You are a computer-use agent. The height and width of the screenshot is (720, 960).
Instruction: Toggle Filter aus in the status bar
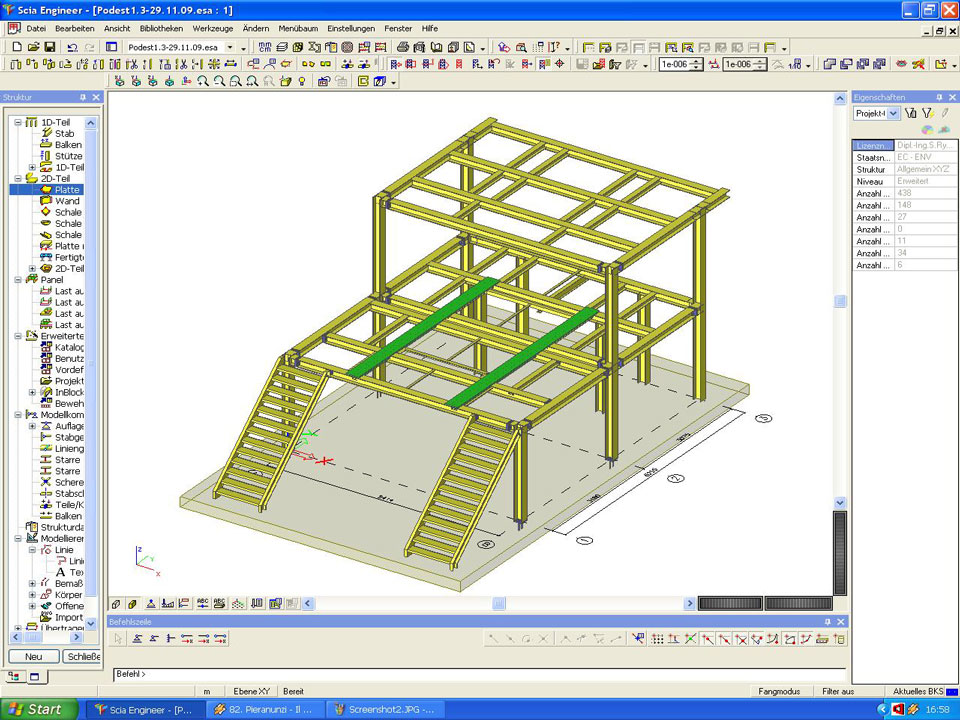click(x=838, y=691)
